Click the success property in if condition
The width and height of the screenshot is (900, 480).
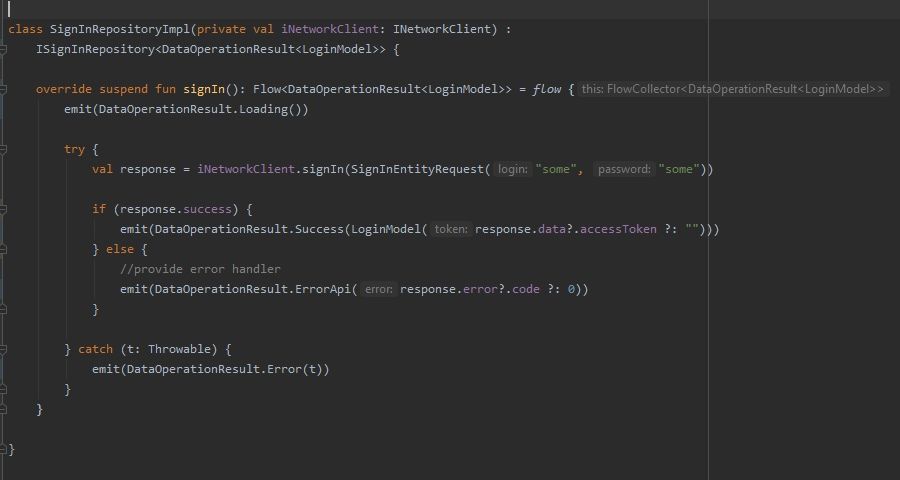(207, 210)
